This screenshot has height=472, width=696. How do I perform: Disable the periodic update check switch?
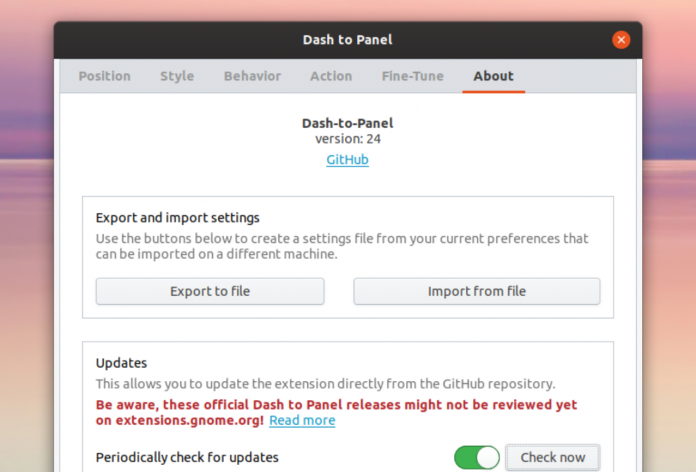pos(477,457)
